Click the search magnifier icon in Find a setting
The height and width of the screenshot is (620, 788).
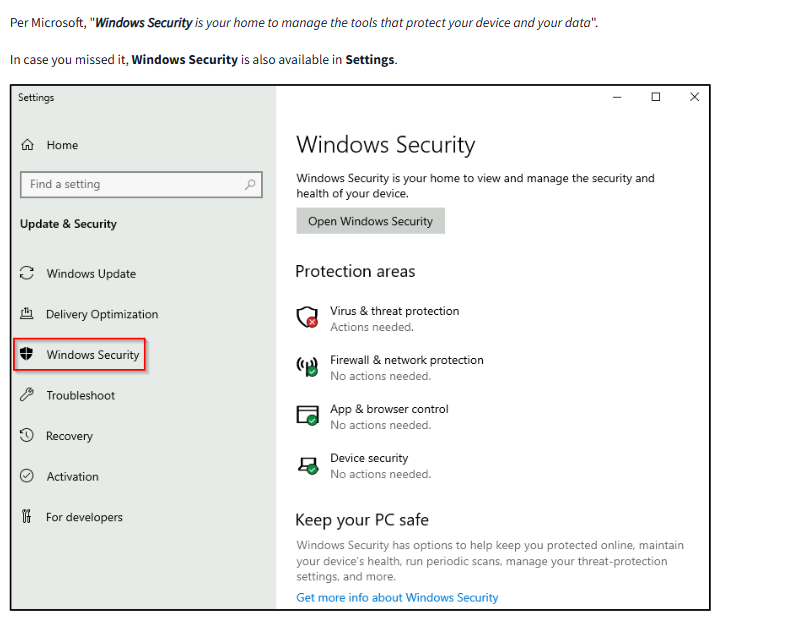[250, 184]
